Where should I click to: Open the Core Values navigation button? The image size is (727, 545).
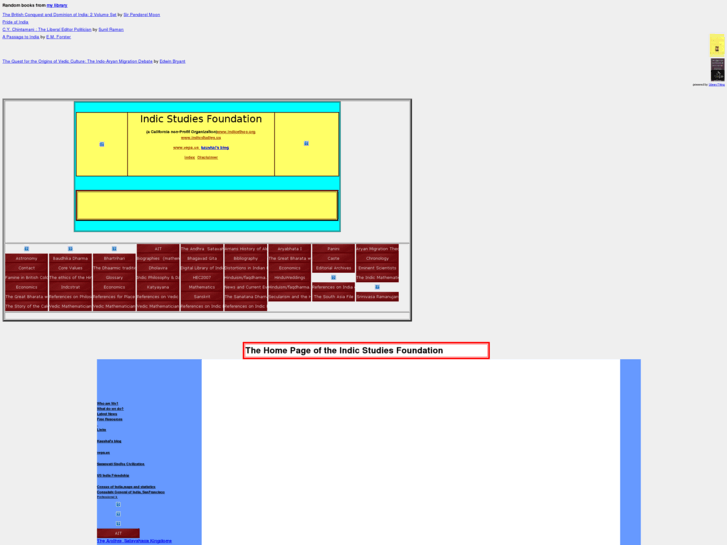70,268
